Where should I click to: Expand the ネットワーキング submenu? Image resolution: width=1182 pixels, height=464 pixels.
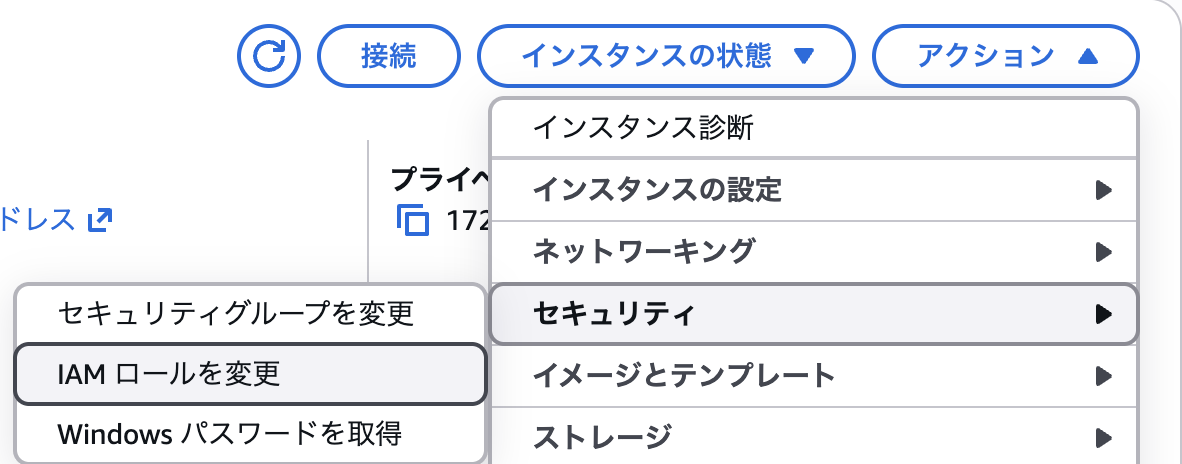click(x=643, y=250)
